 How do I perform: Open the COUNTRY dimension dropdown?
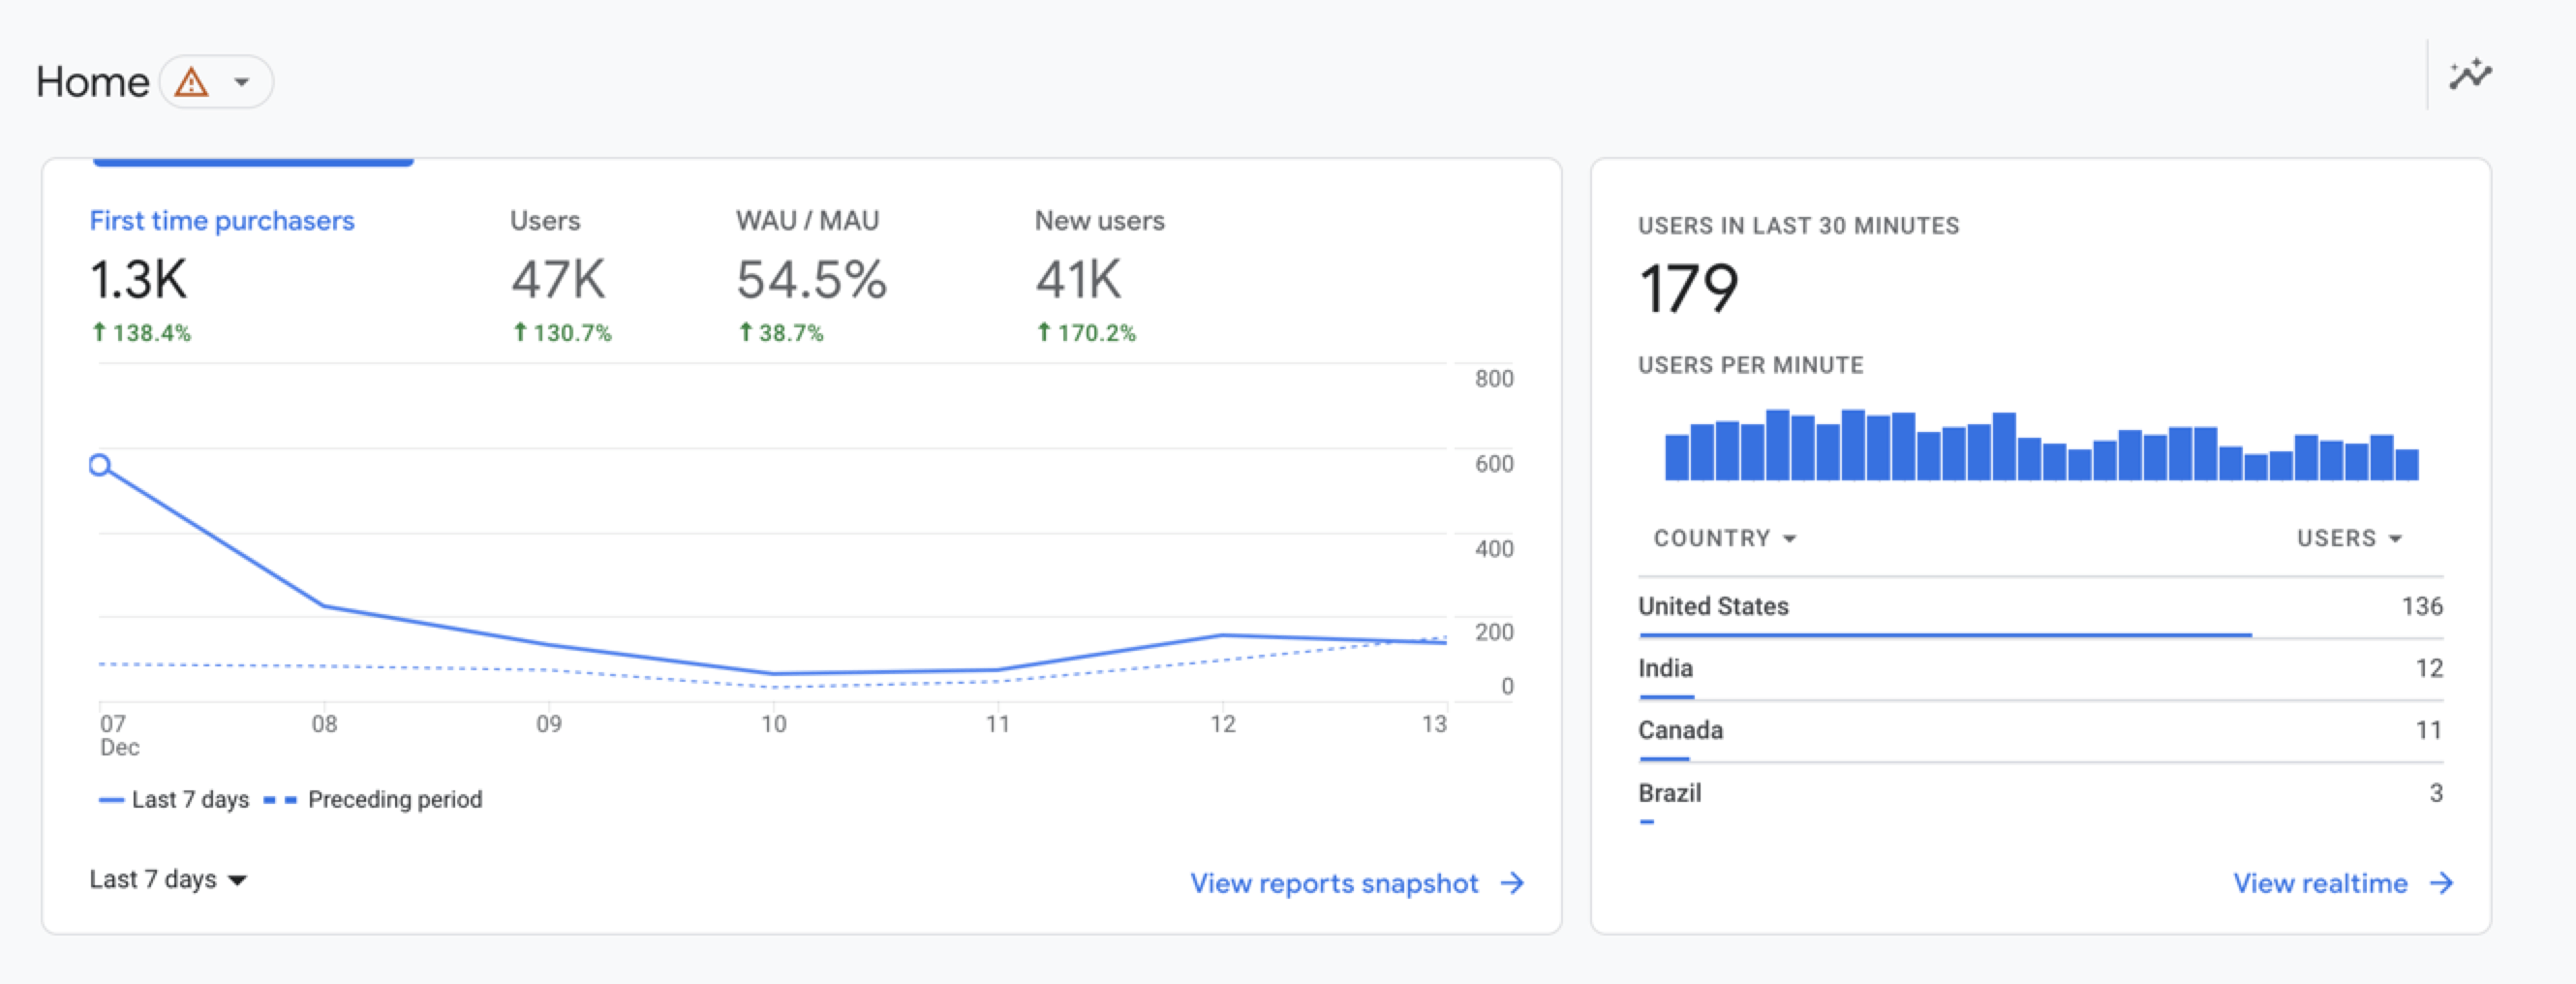pos(1724,538)
